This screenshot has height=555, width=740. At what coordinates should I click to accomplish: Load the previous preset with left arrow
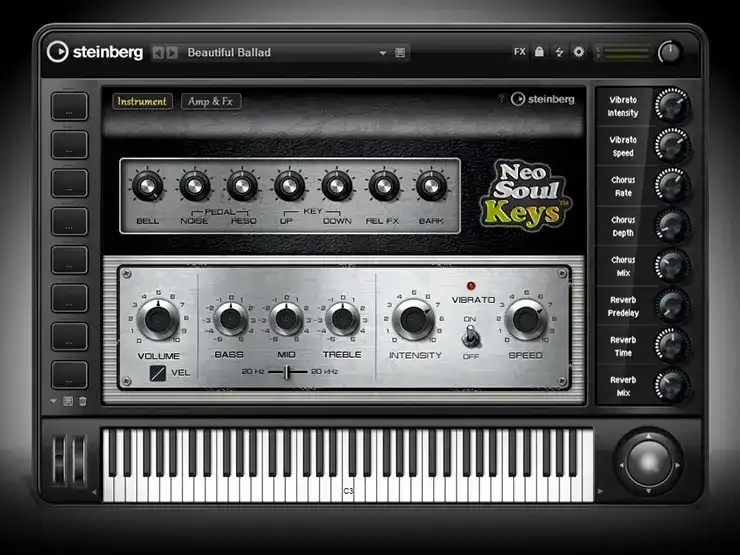pos(159,52)
